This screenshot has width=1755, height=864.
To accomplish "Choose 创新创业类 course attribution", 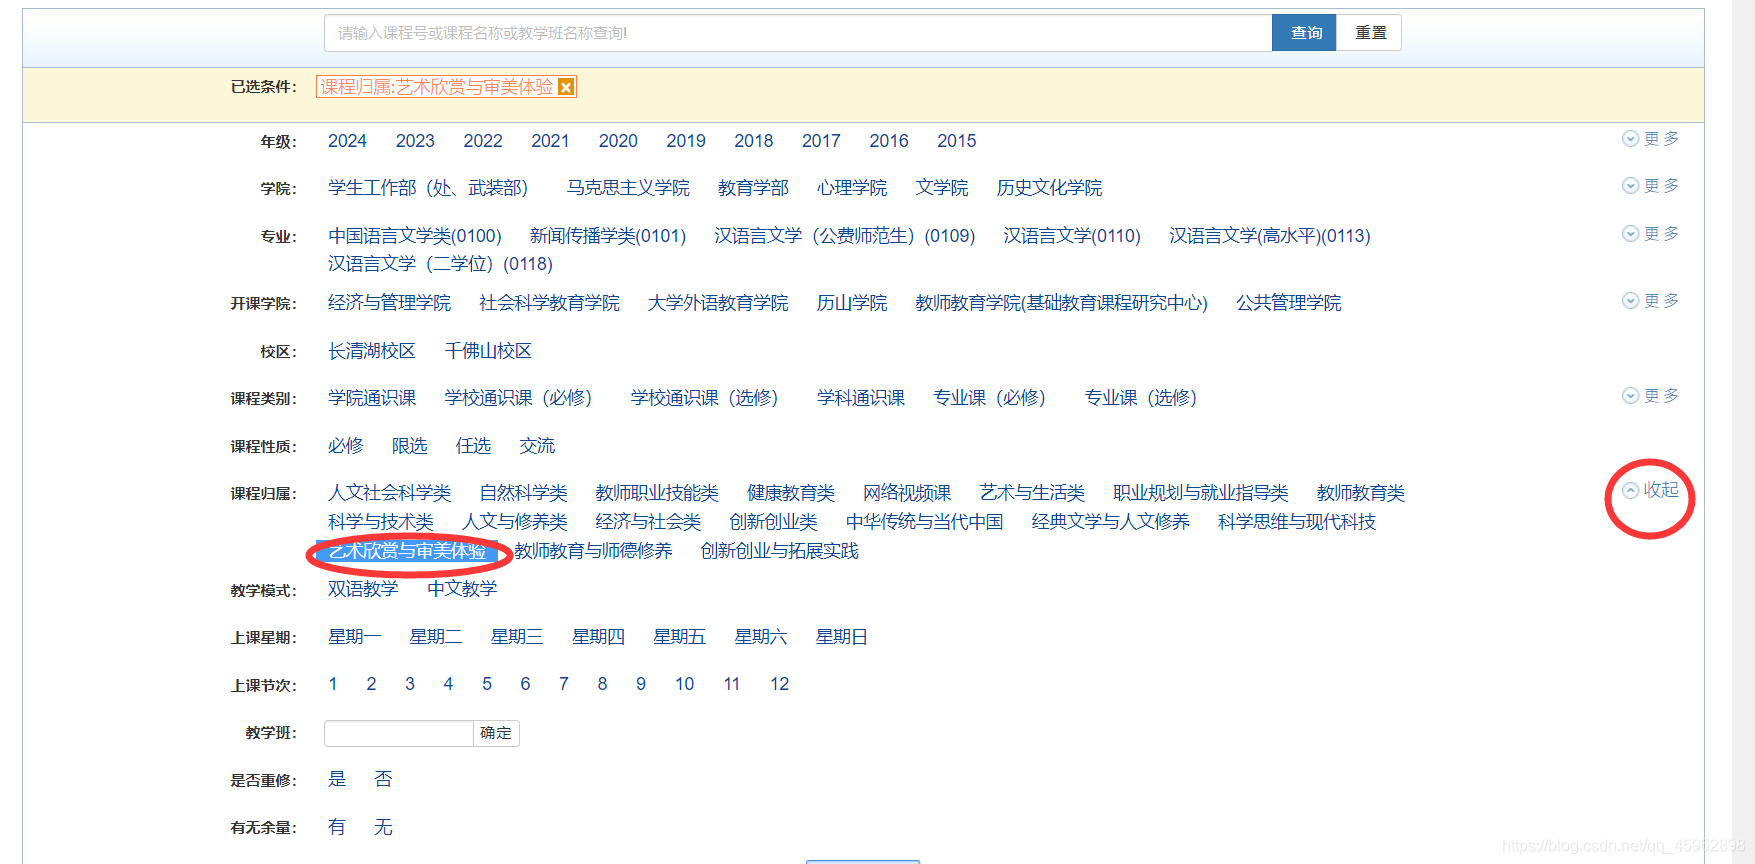I will pos(773,522).
